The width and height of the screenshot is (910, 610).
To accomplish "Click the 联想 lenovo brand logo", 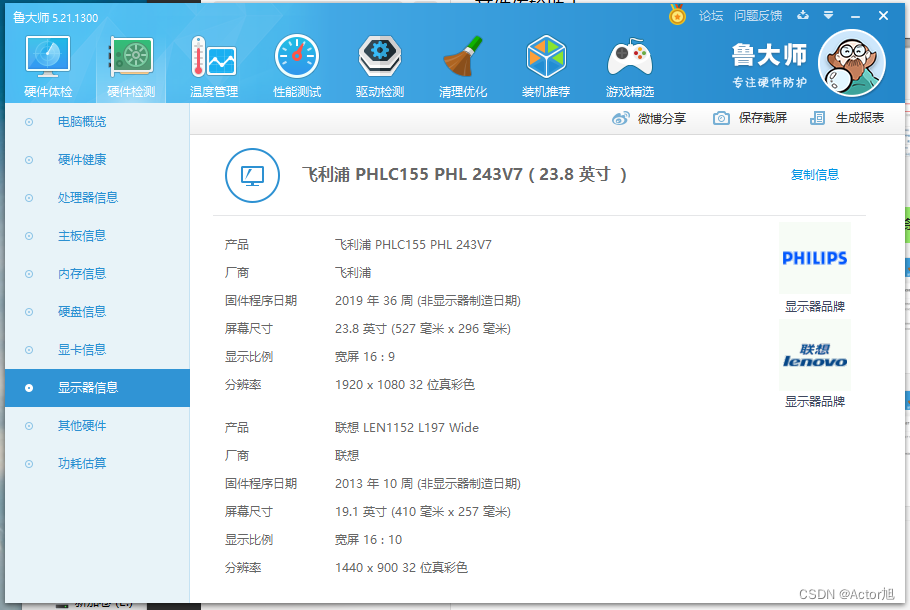I will click(x=815, y=355).
